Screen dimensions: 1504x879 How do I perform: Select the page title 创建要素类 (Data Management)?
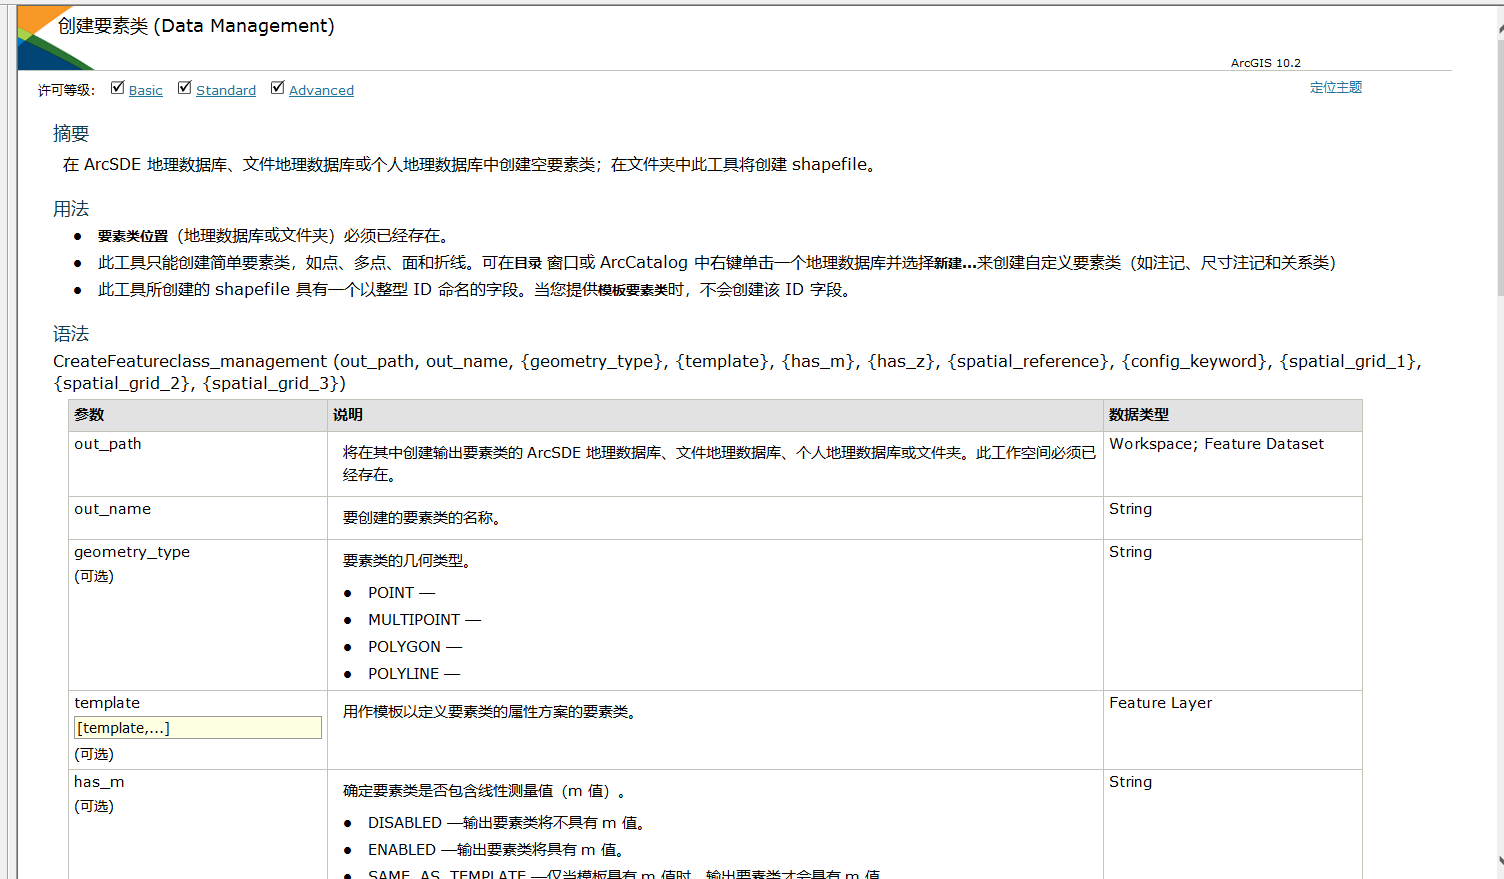196,26
